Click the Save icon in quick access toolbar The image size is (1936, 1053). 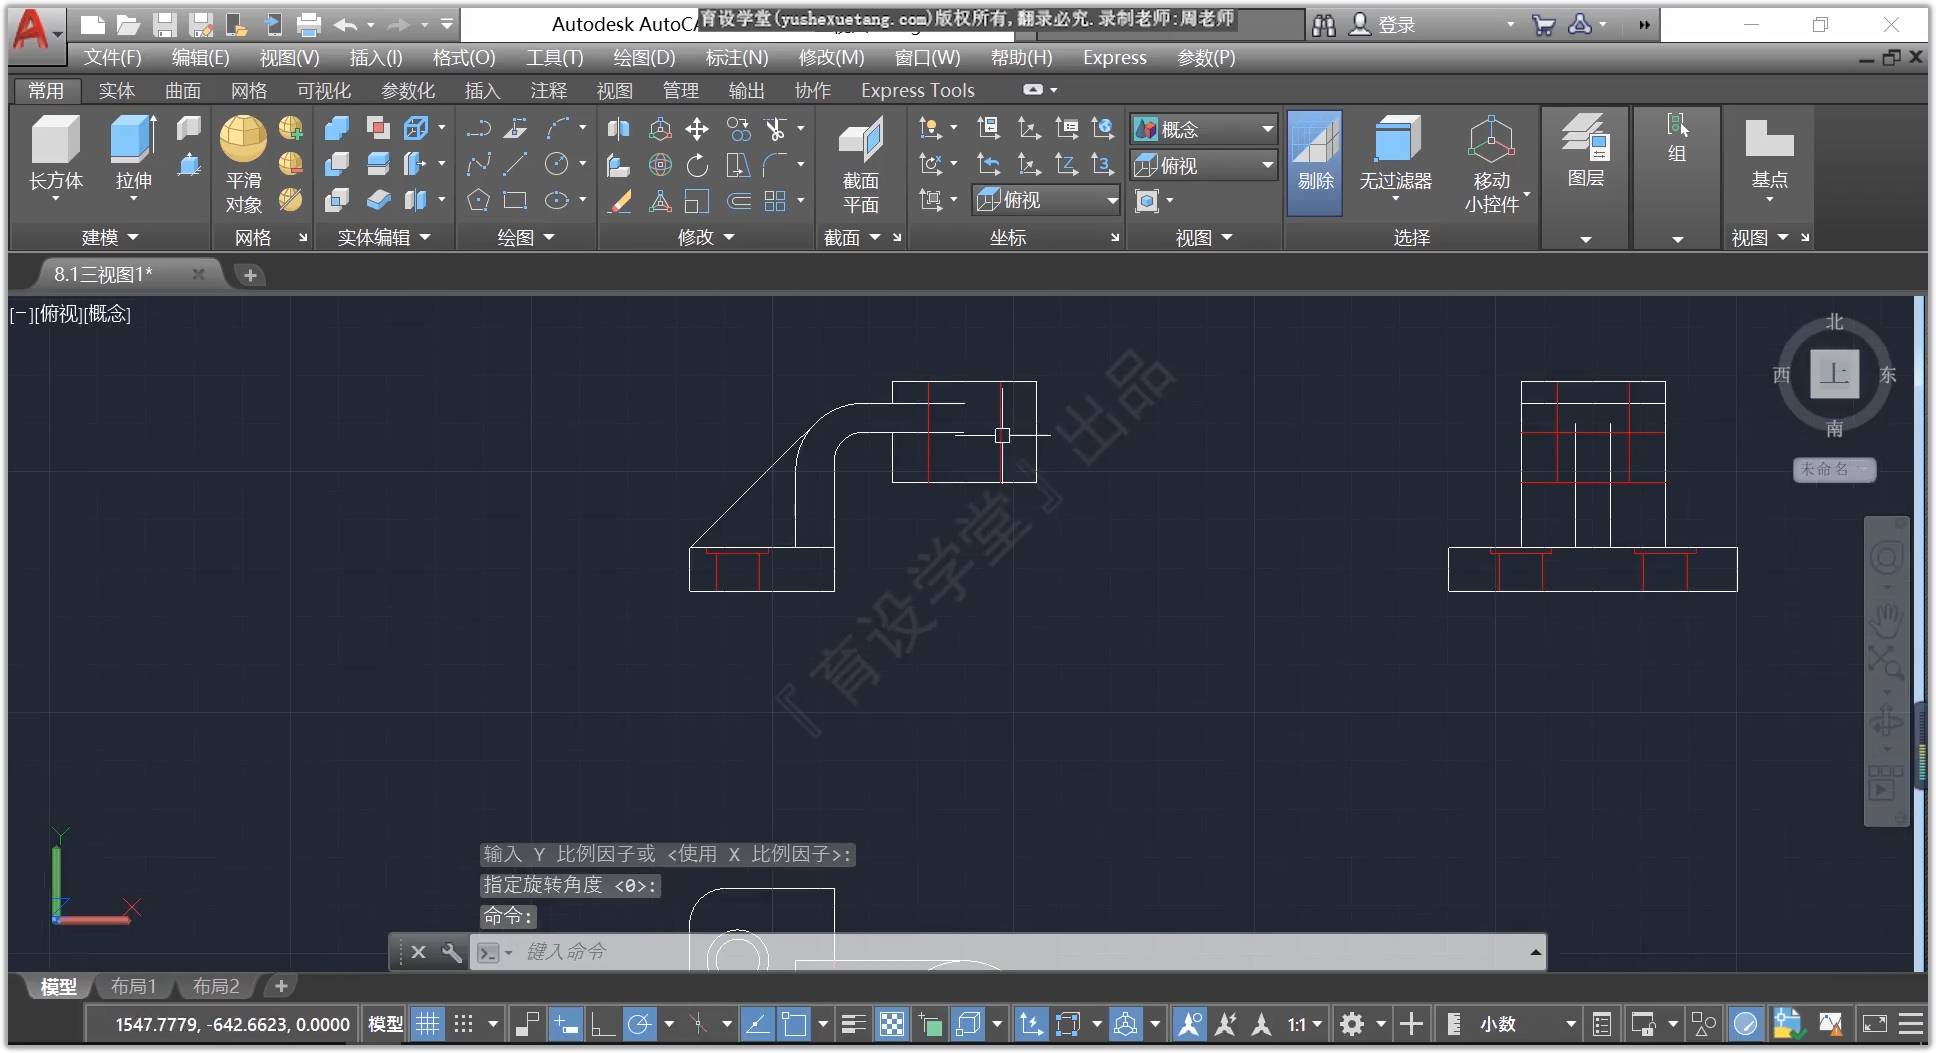(166, 25)
